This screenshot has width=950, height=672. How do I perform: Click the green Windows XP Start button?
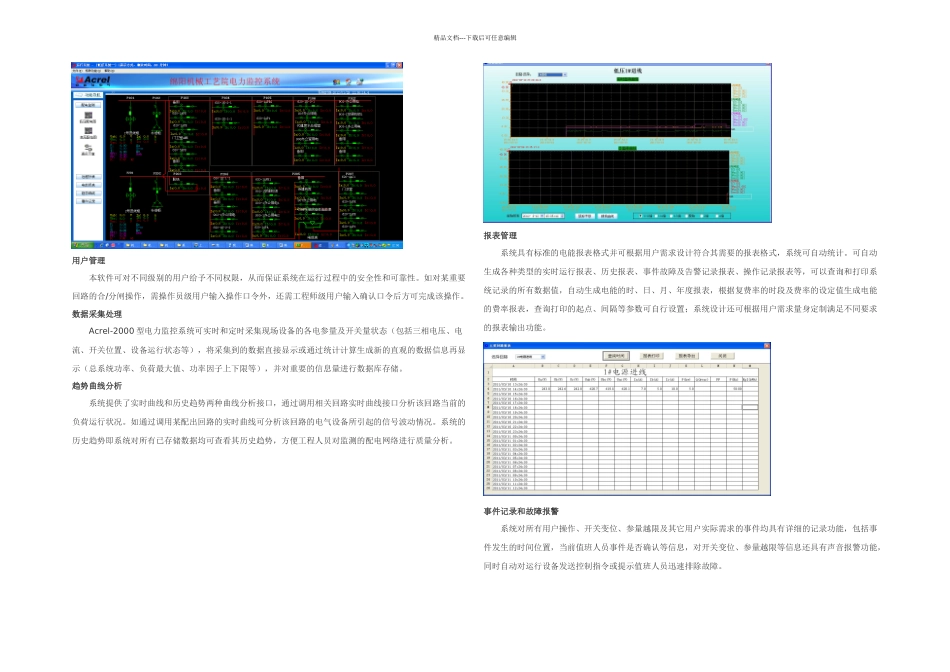pyautogui.click(x=82, y=245)
